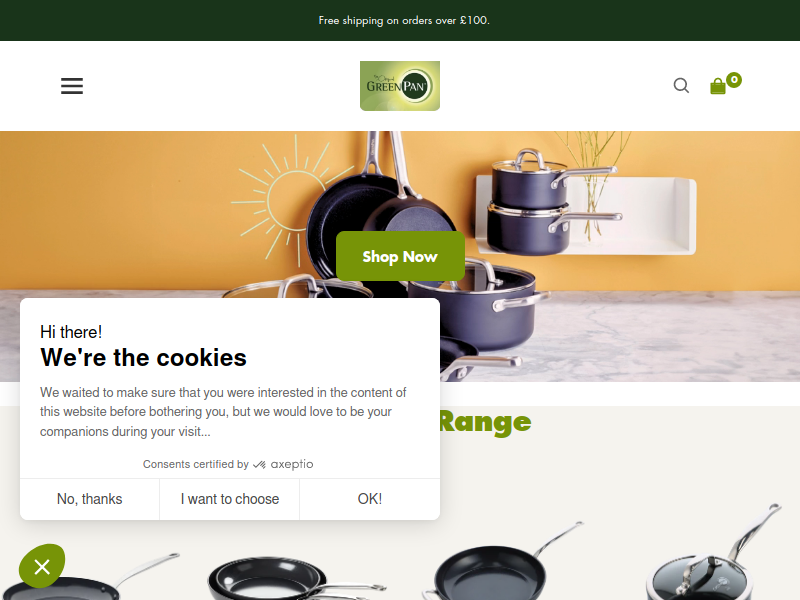
Task: Click the Shop Now button
Action: (400, 256)
